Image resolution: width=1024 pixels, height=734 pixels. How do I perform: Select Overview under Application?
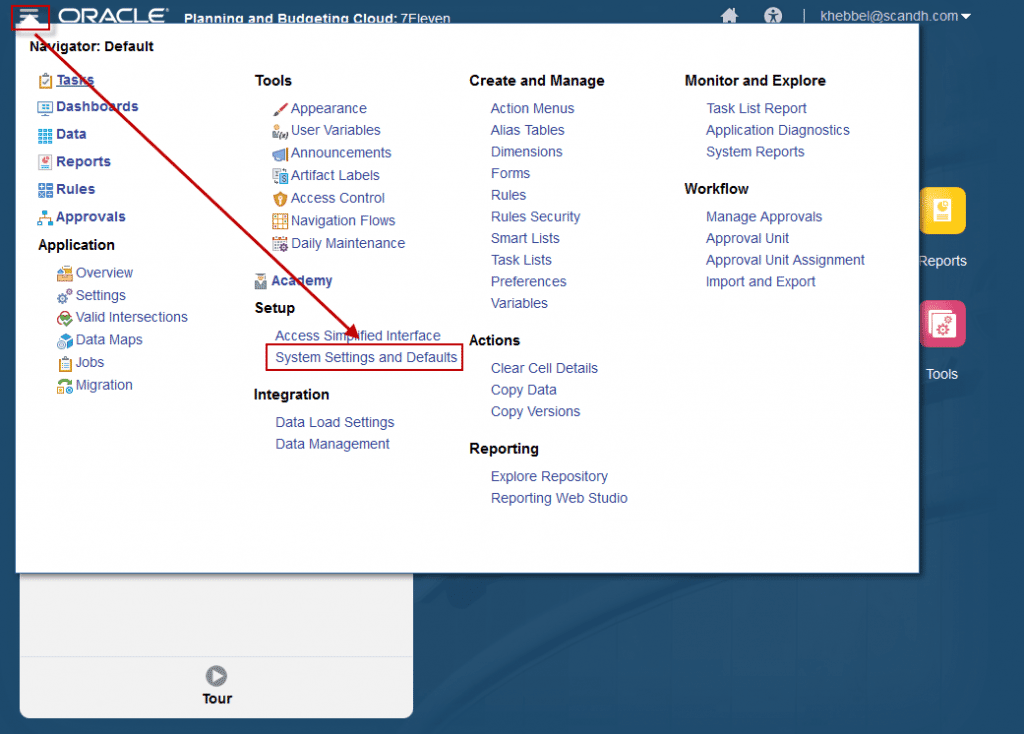[103, 272]
